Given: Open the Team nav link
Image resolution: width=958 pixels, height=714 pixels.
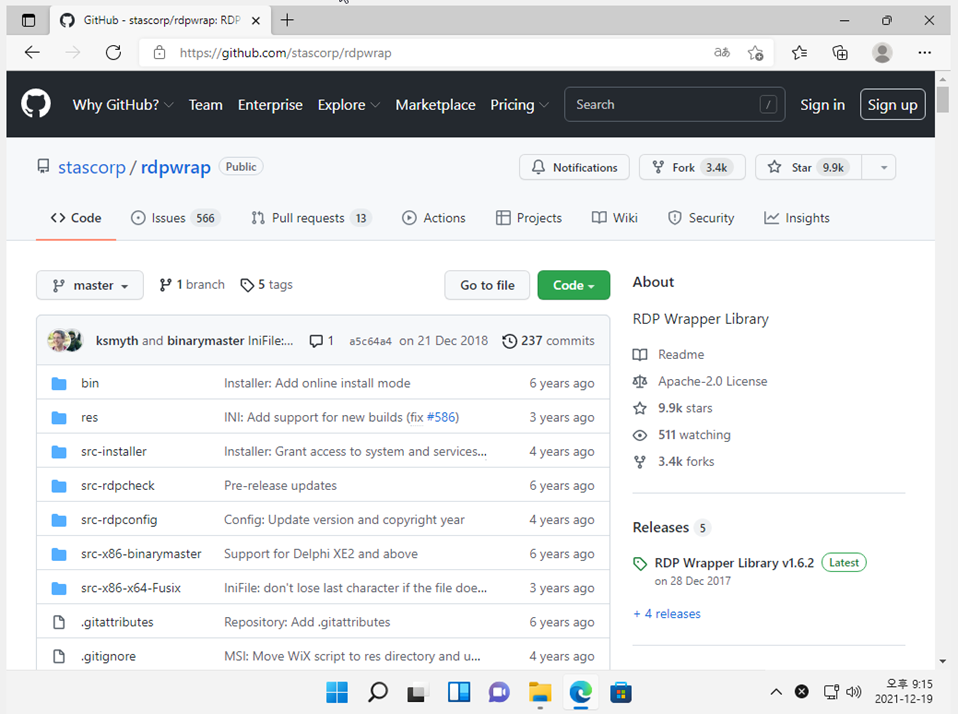Looking at the screenshot, I should click(x=205, y=105).
